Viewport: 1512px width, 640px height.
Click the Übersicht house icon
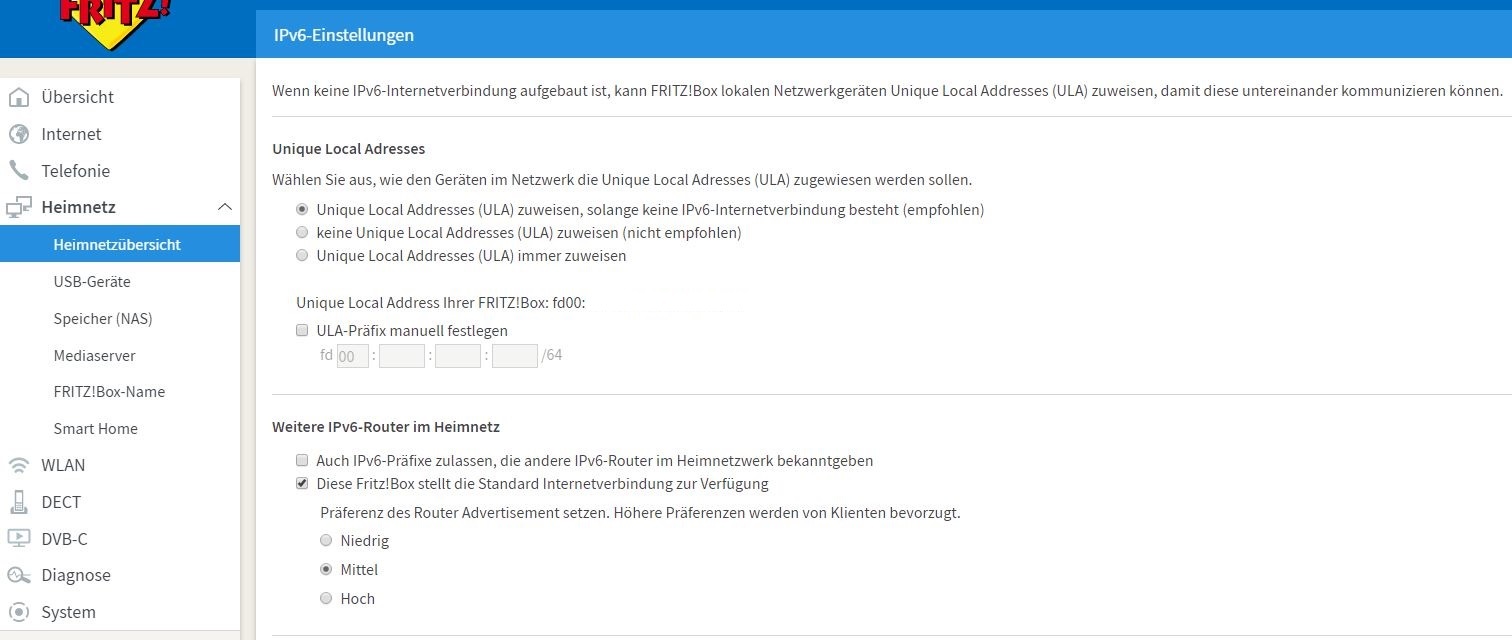click(x=18, y=97)
